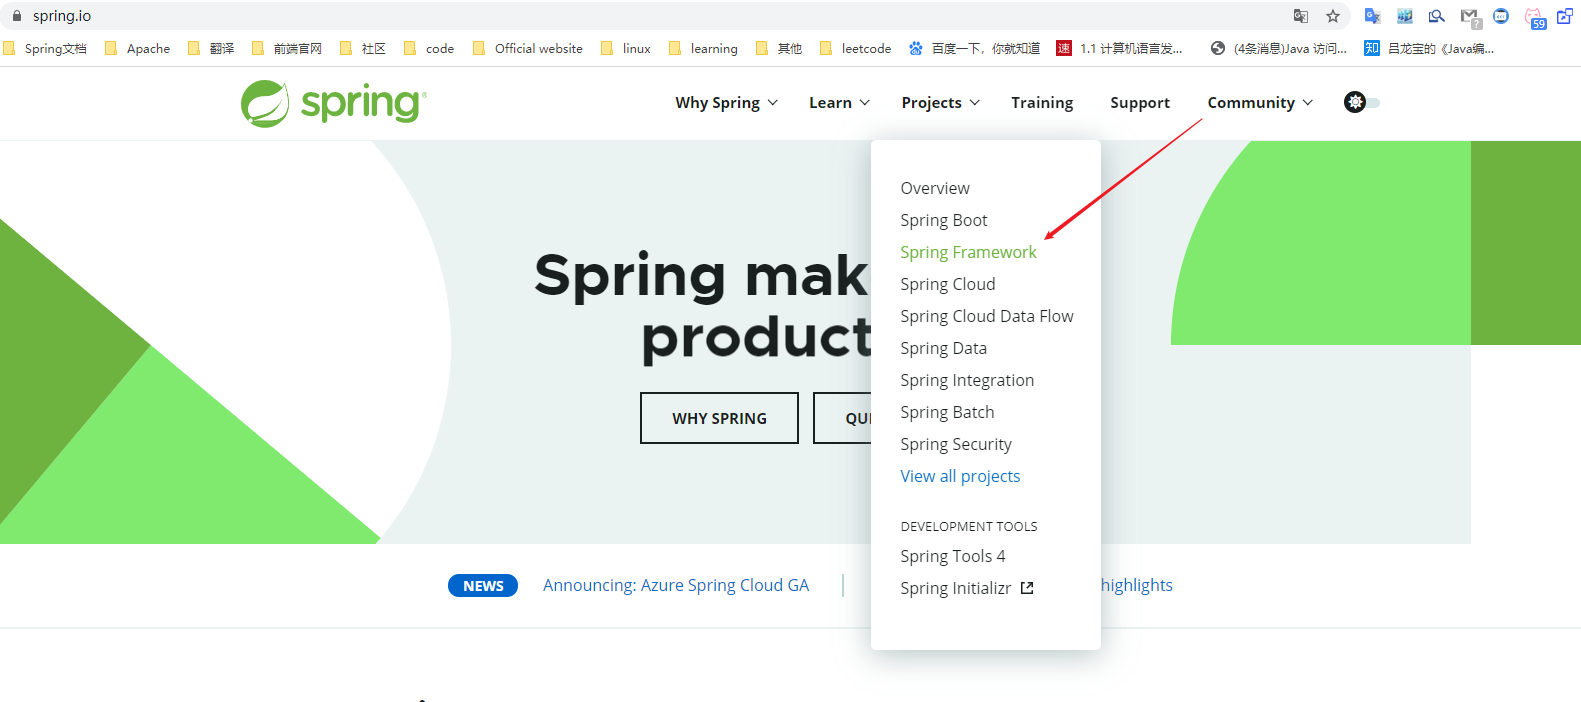
Task: Click the blue pop-out window extension icon
Action: pos(1565,16)
